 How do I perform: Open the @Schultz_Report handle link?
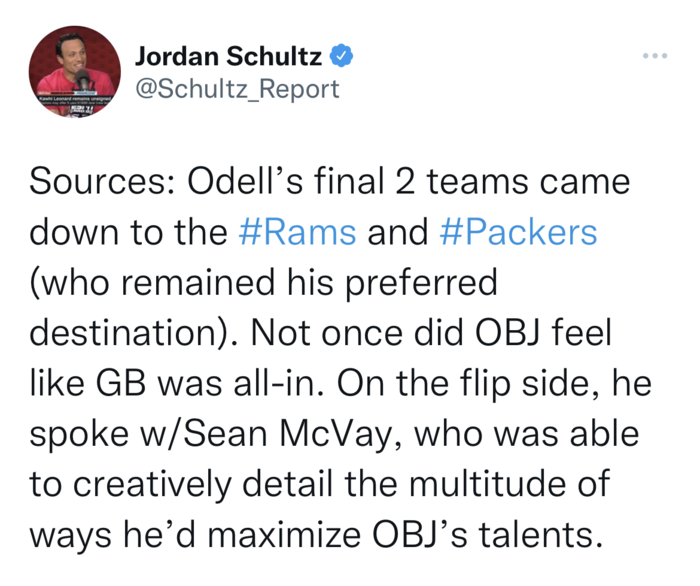237,89
